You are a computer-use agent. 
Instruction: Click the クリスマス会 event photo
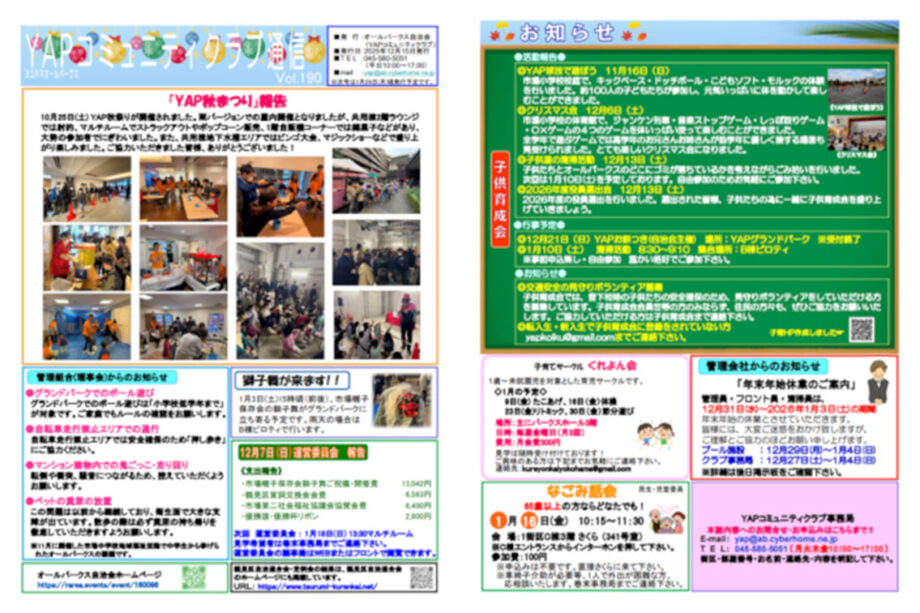point(855,134)
